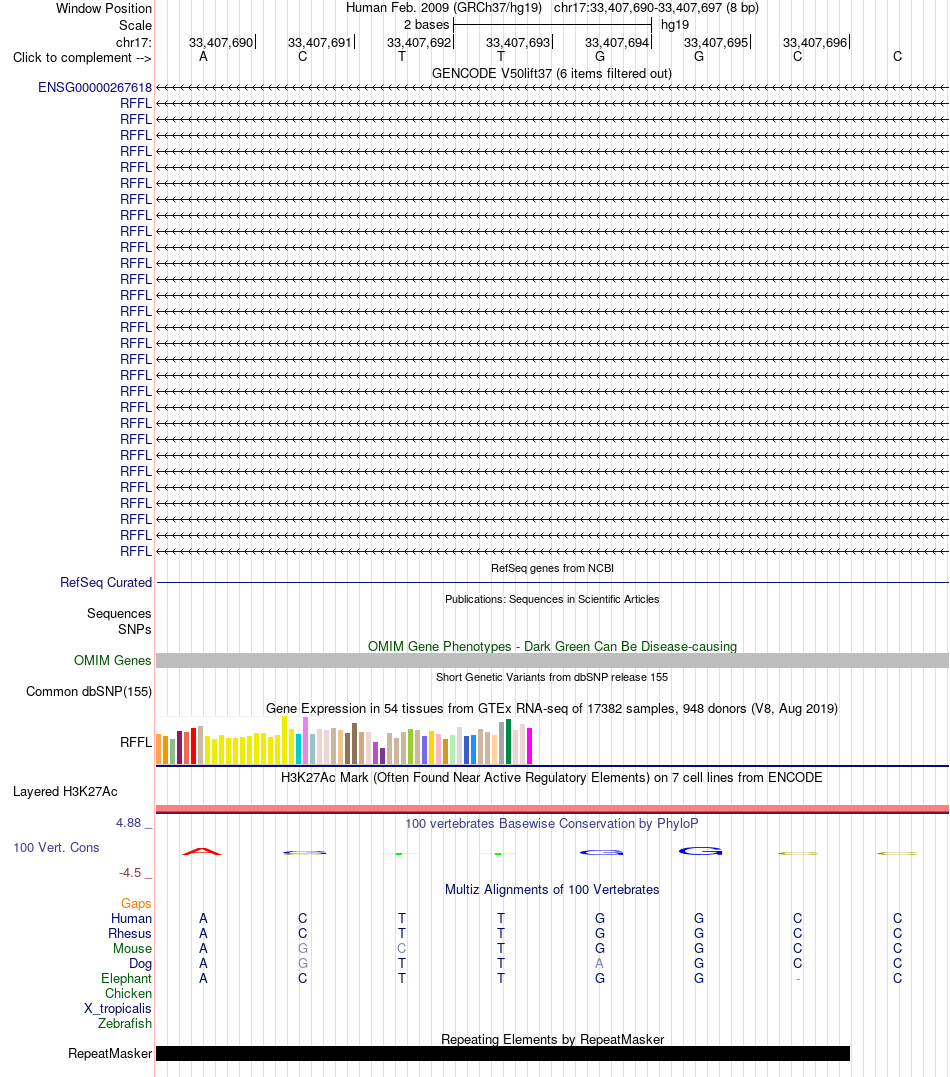
Task: Click the Layered H3K27Ac label
Action: tap(65, 791)
